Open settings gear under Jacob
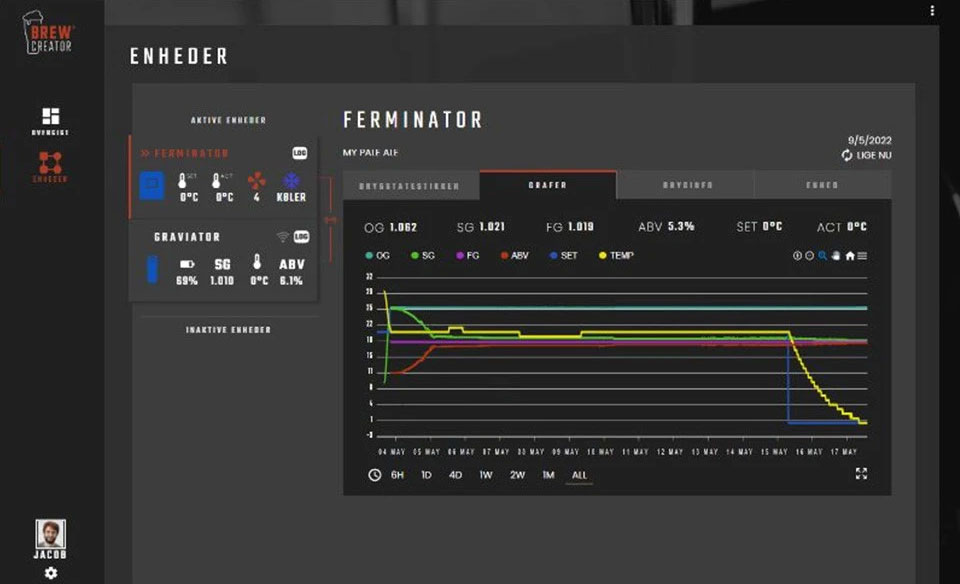This screenshot has width=960, height=584. 51,573
